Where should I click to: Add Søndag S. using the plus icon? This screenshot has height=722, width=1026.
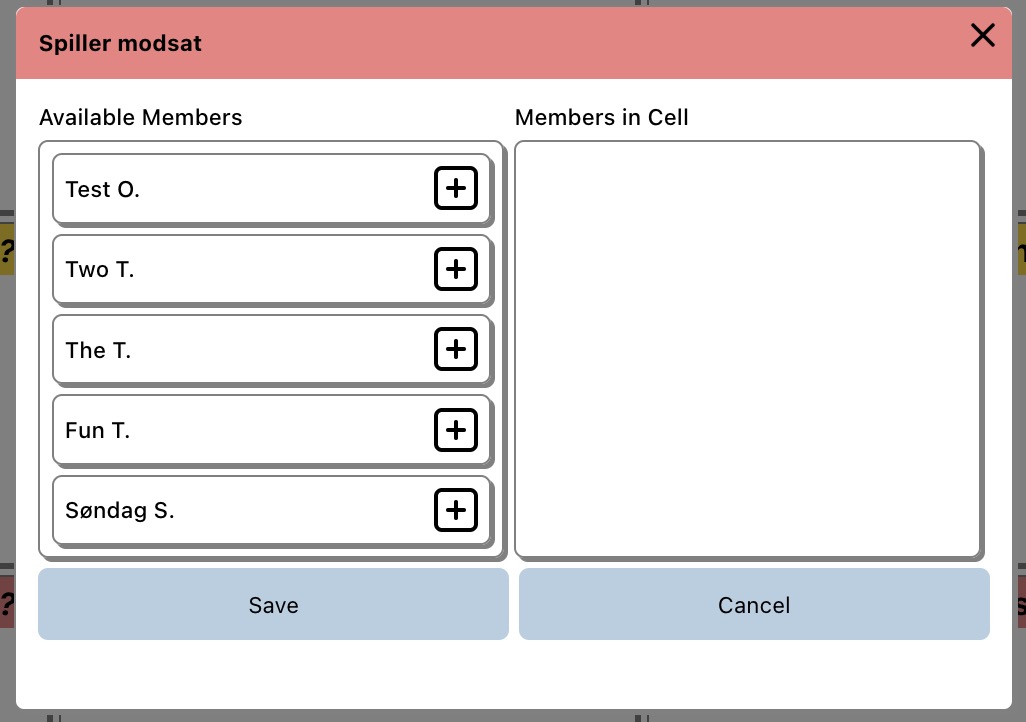[x=456, y=510]
